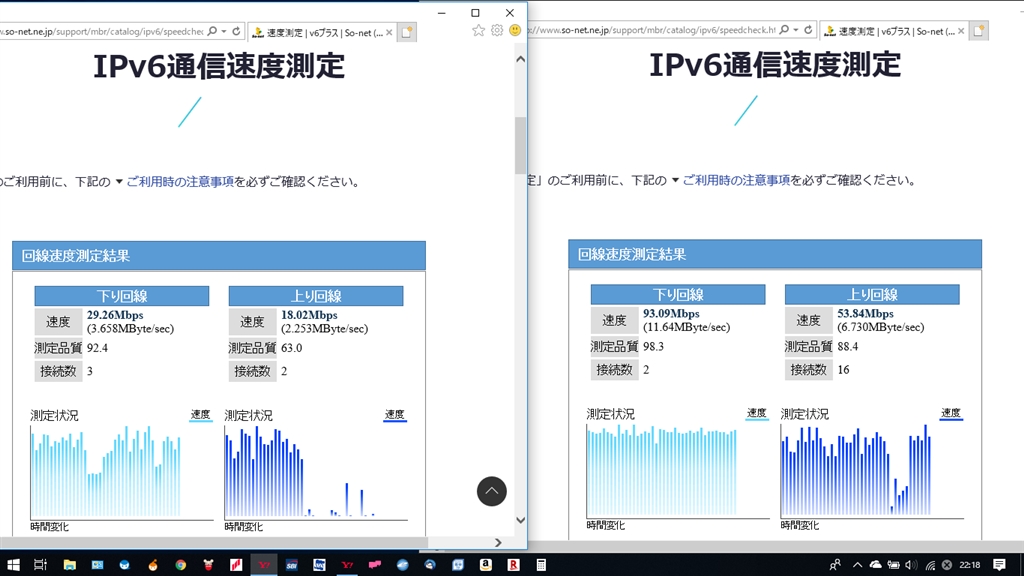This screenshot has width=1024, height=576.
Task: Open the Rakuten taskbar icon
Action: pos(514,565)
